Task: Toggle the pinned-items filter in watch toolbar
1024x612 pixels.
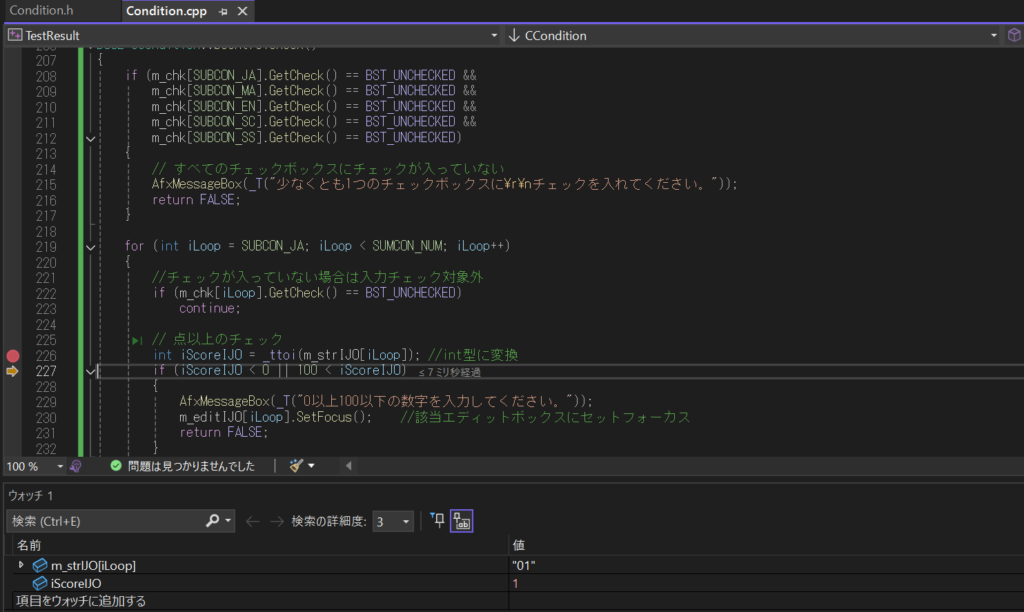Action: coord(437,520)
